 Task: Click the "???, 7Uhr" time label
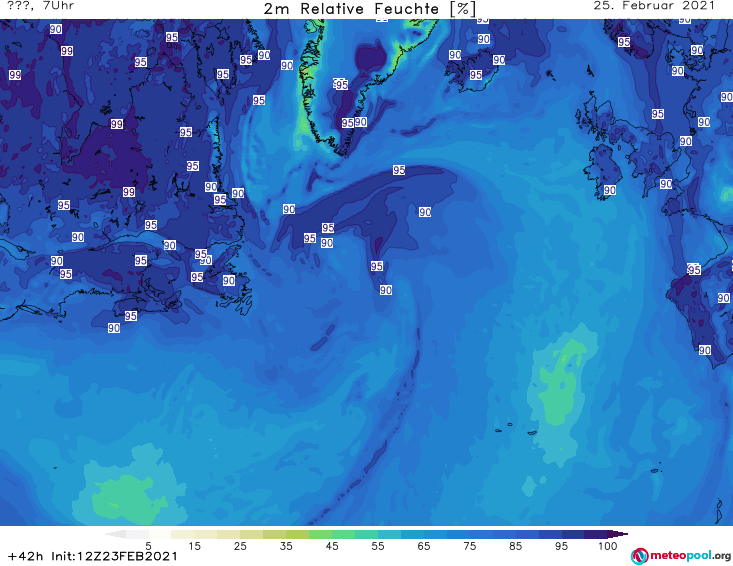(x=41, y=6)
